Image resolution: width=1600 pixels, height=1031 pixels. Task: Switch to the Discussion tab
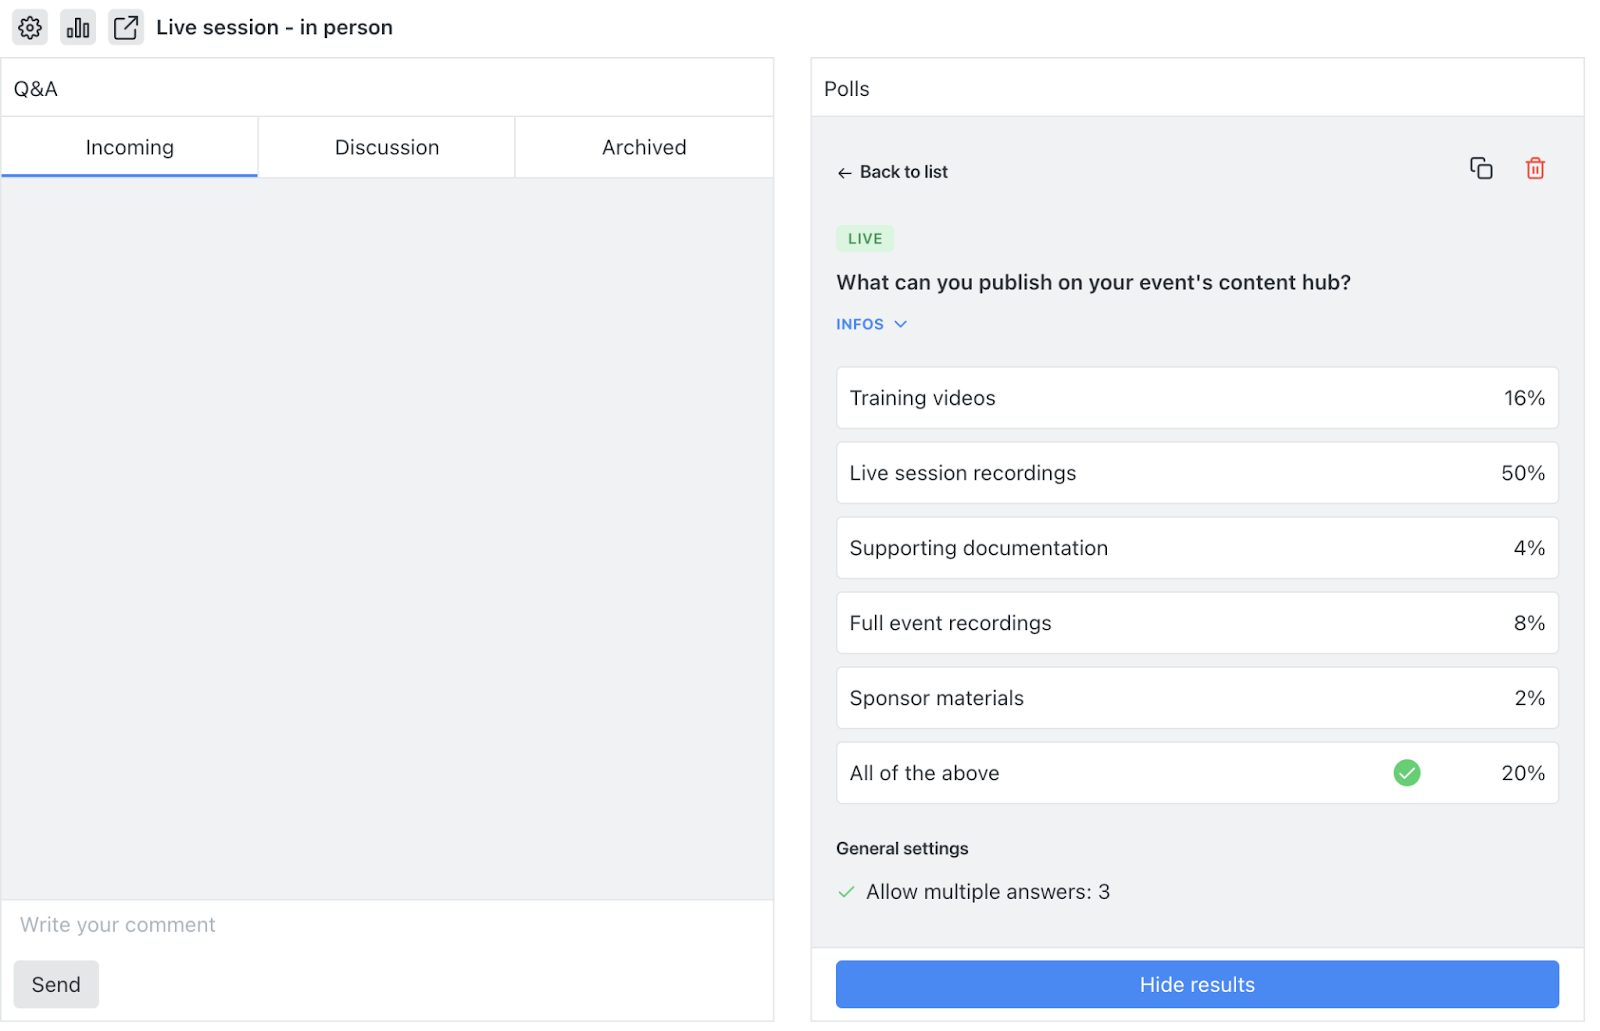(387, 147)
